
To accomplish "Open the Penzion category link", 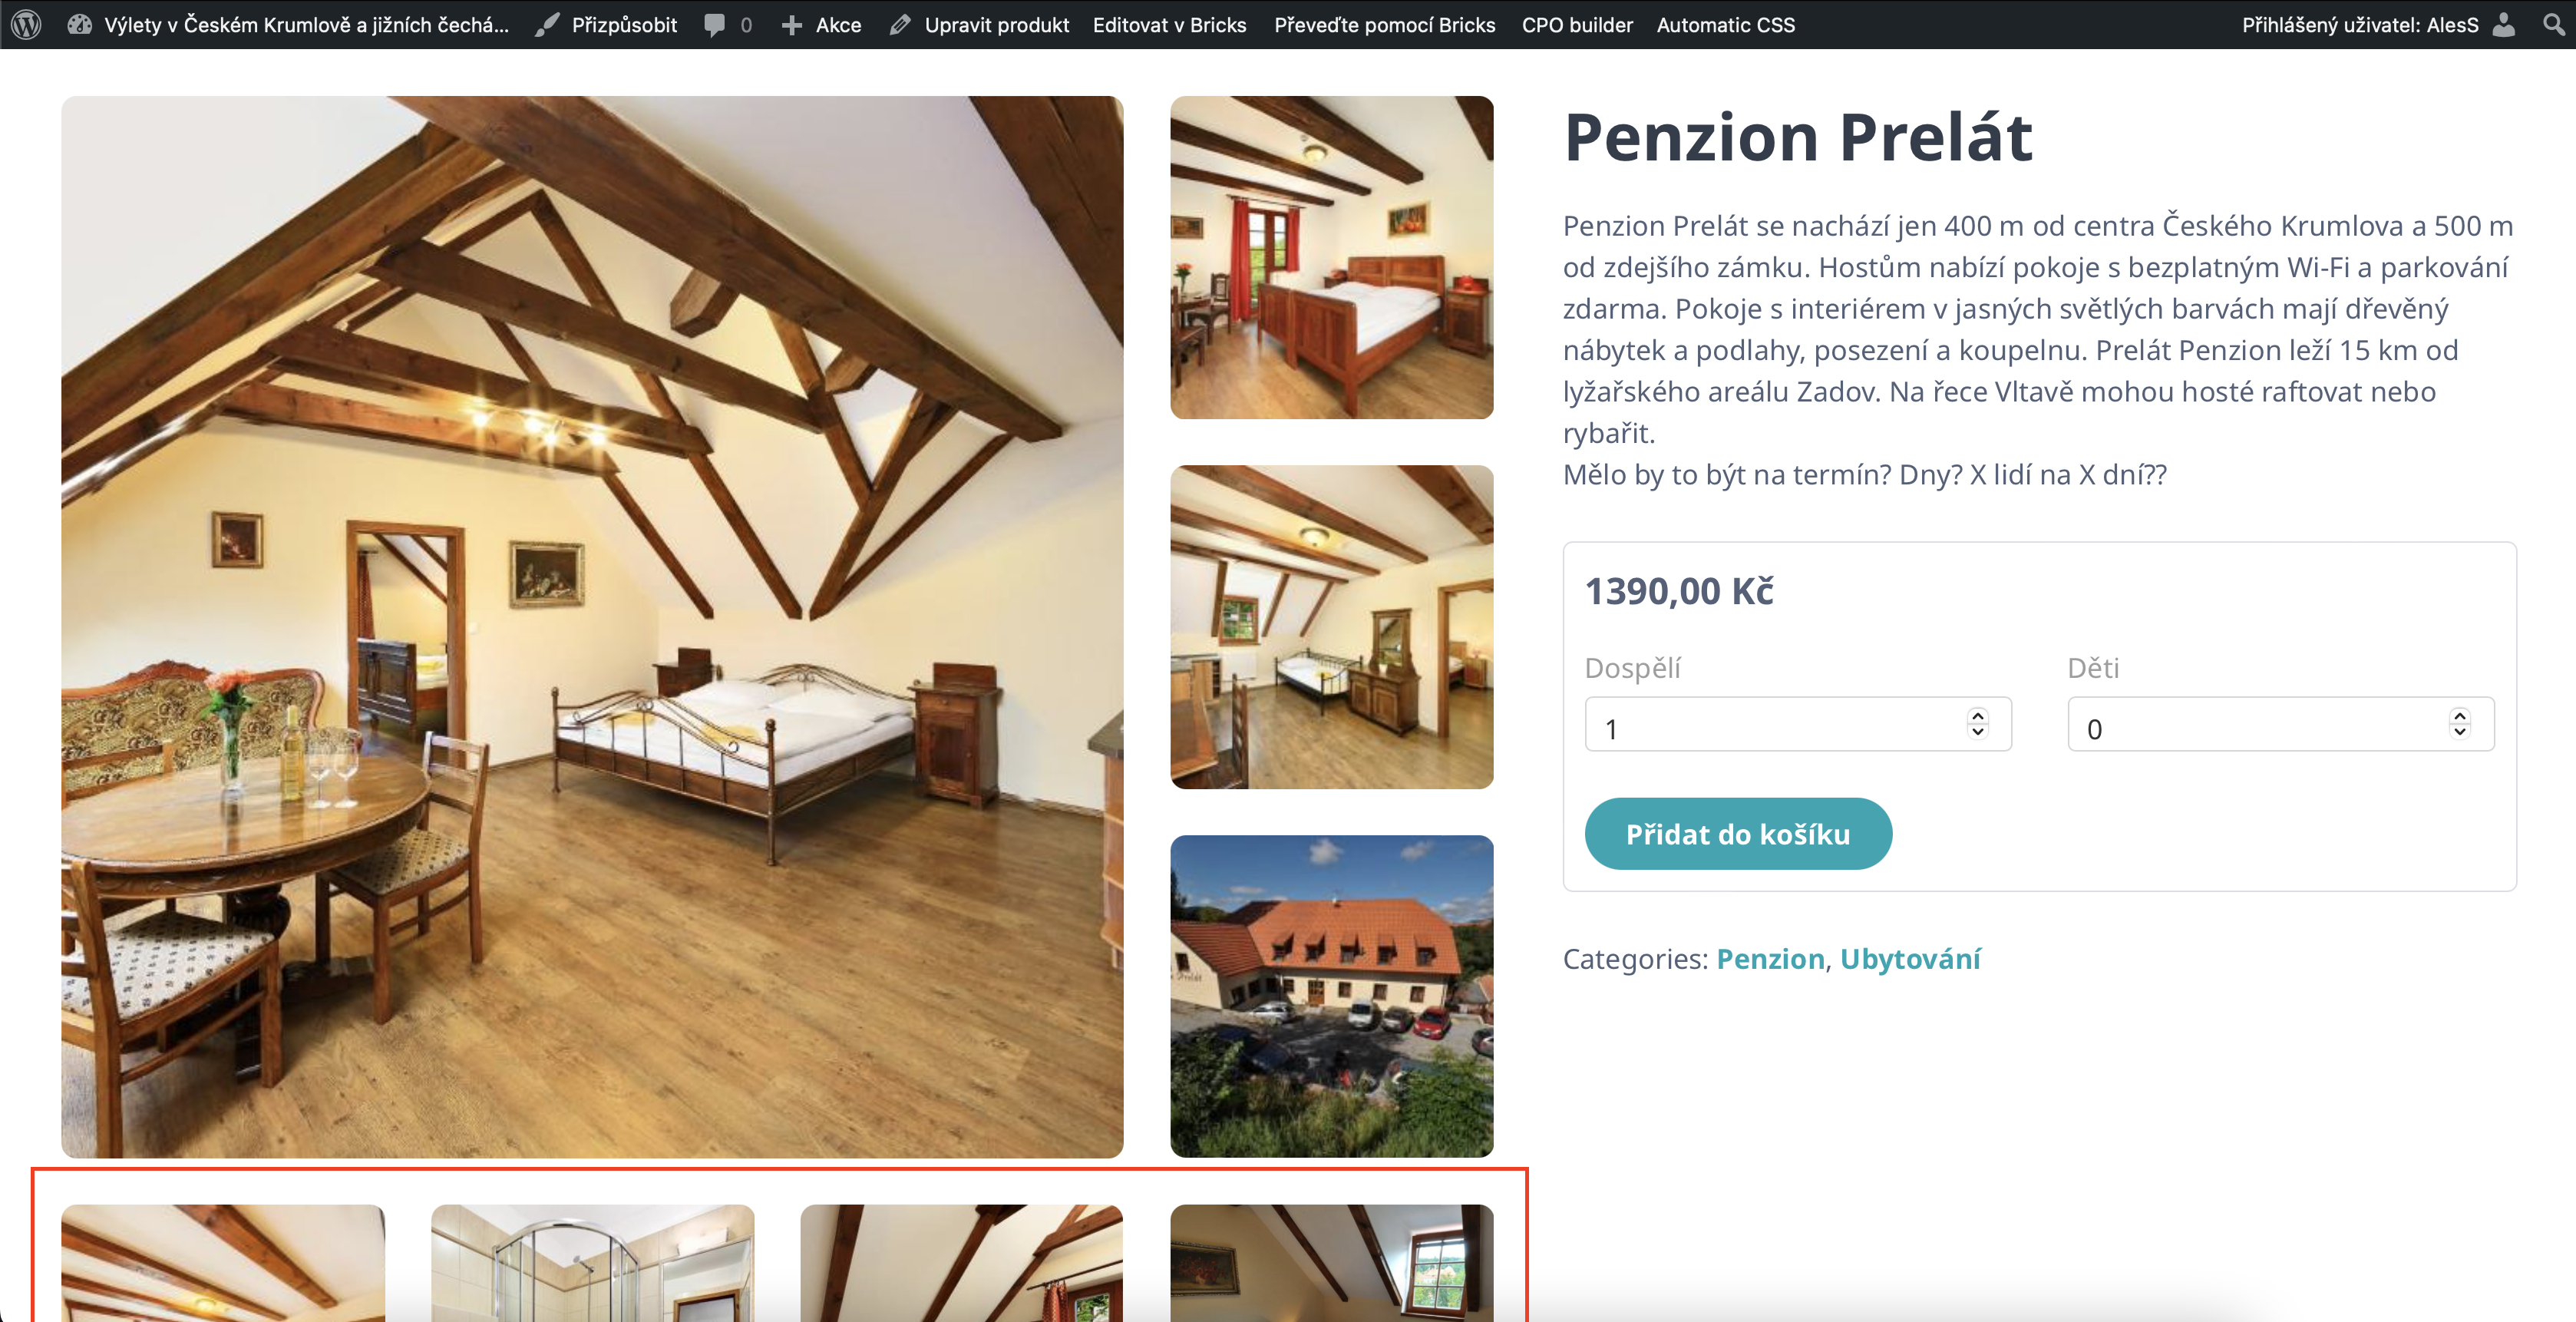I will 1770,958.
